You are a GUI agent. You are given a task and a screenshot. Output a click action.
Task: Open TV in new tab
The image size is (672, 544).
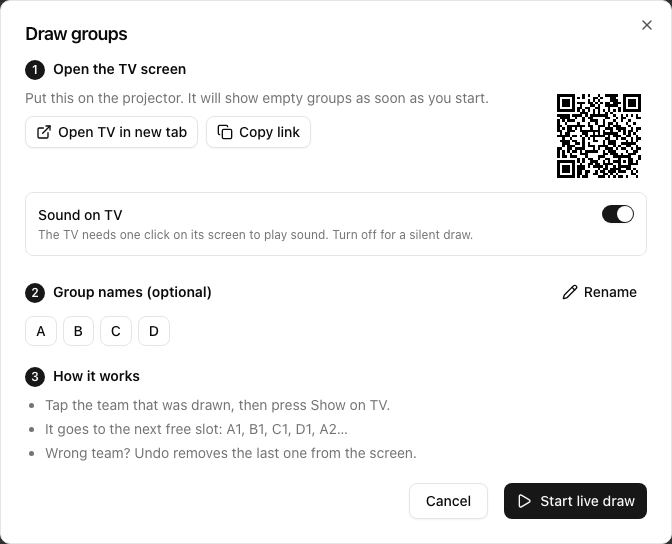(x=111, y=132)
